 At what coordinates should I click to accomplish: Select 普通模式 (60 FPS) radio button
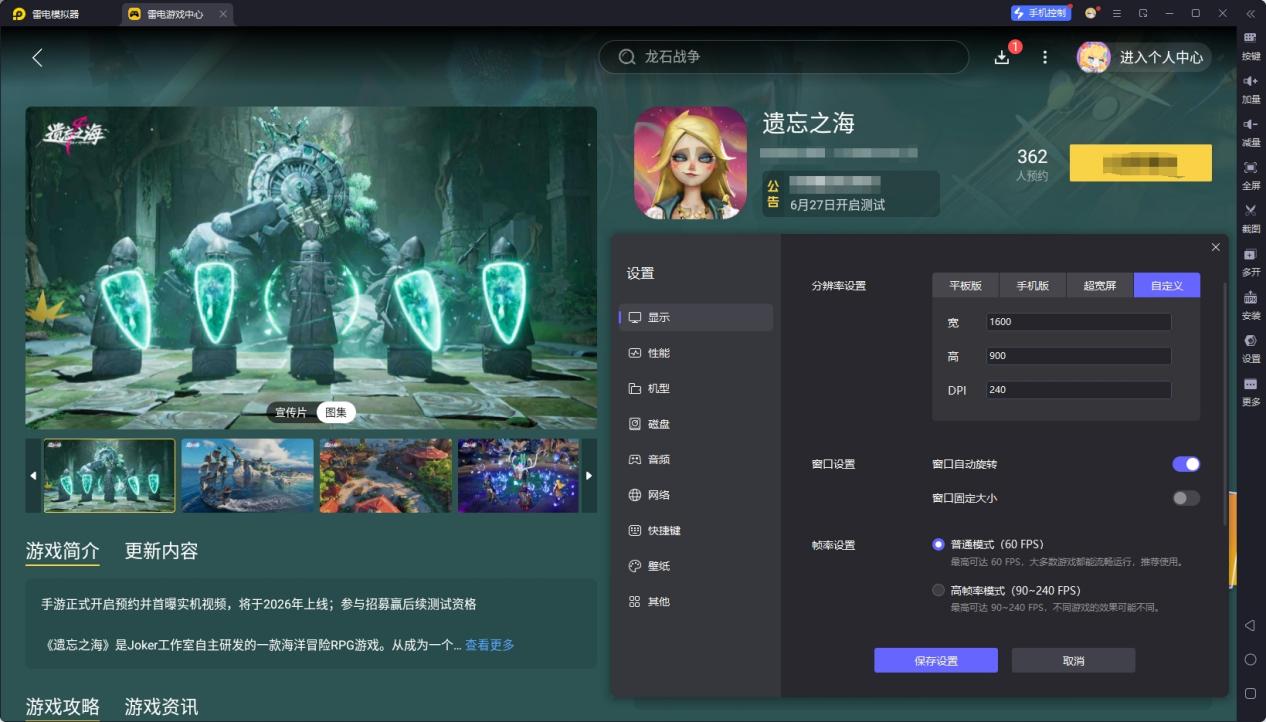[x=938, y=545]
